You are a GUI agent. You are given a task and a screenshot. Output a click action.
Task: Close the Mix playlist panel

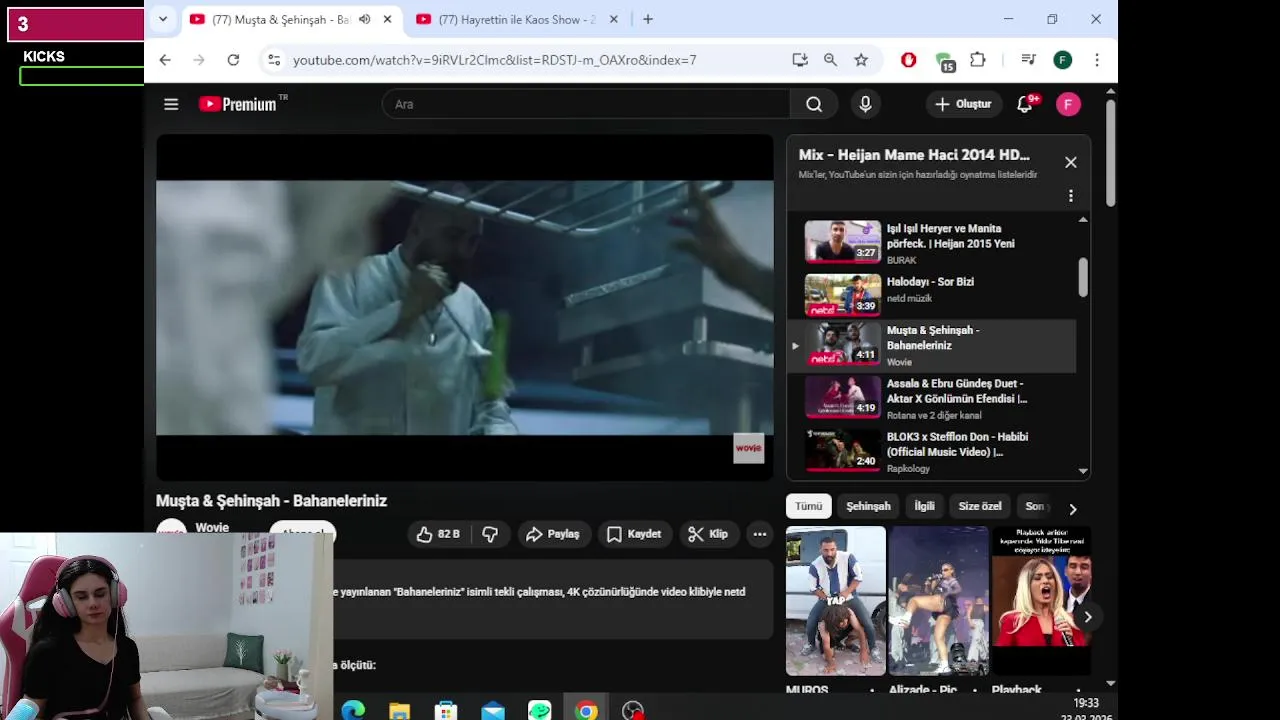1071,162
